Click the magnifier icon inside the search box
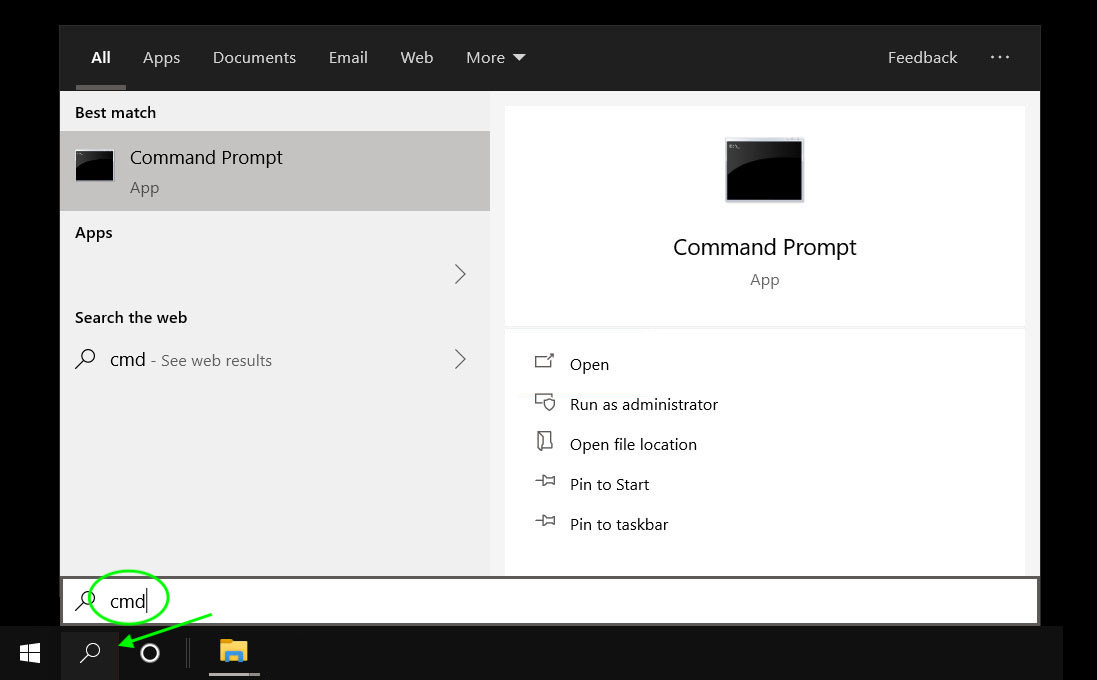Screen dimensions: 1097x680 85,600
